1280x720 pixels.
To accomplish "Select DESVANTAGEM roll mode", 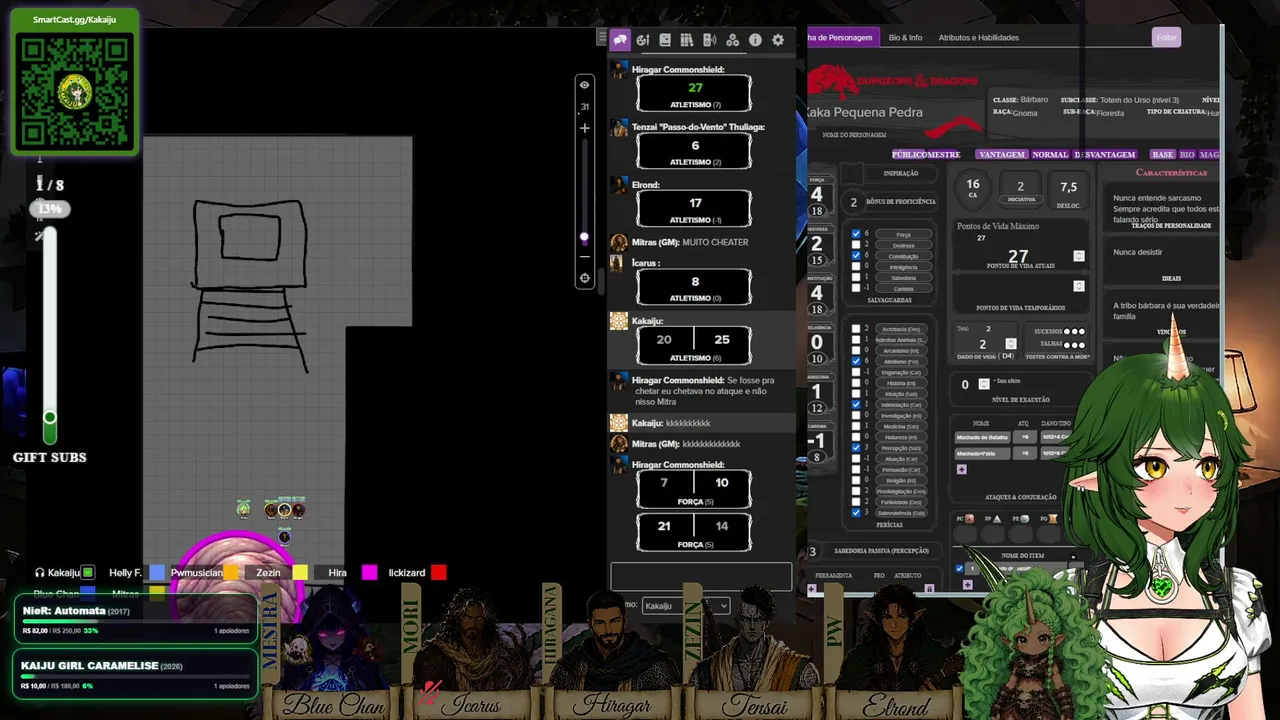I will [1105, 155].
